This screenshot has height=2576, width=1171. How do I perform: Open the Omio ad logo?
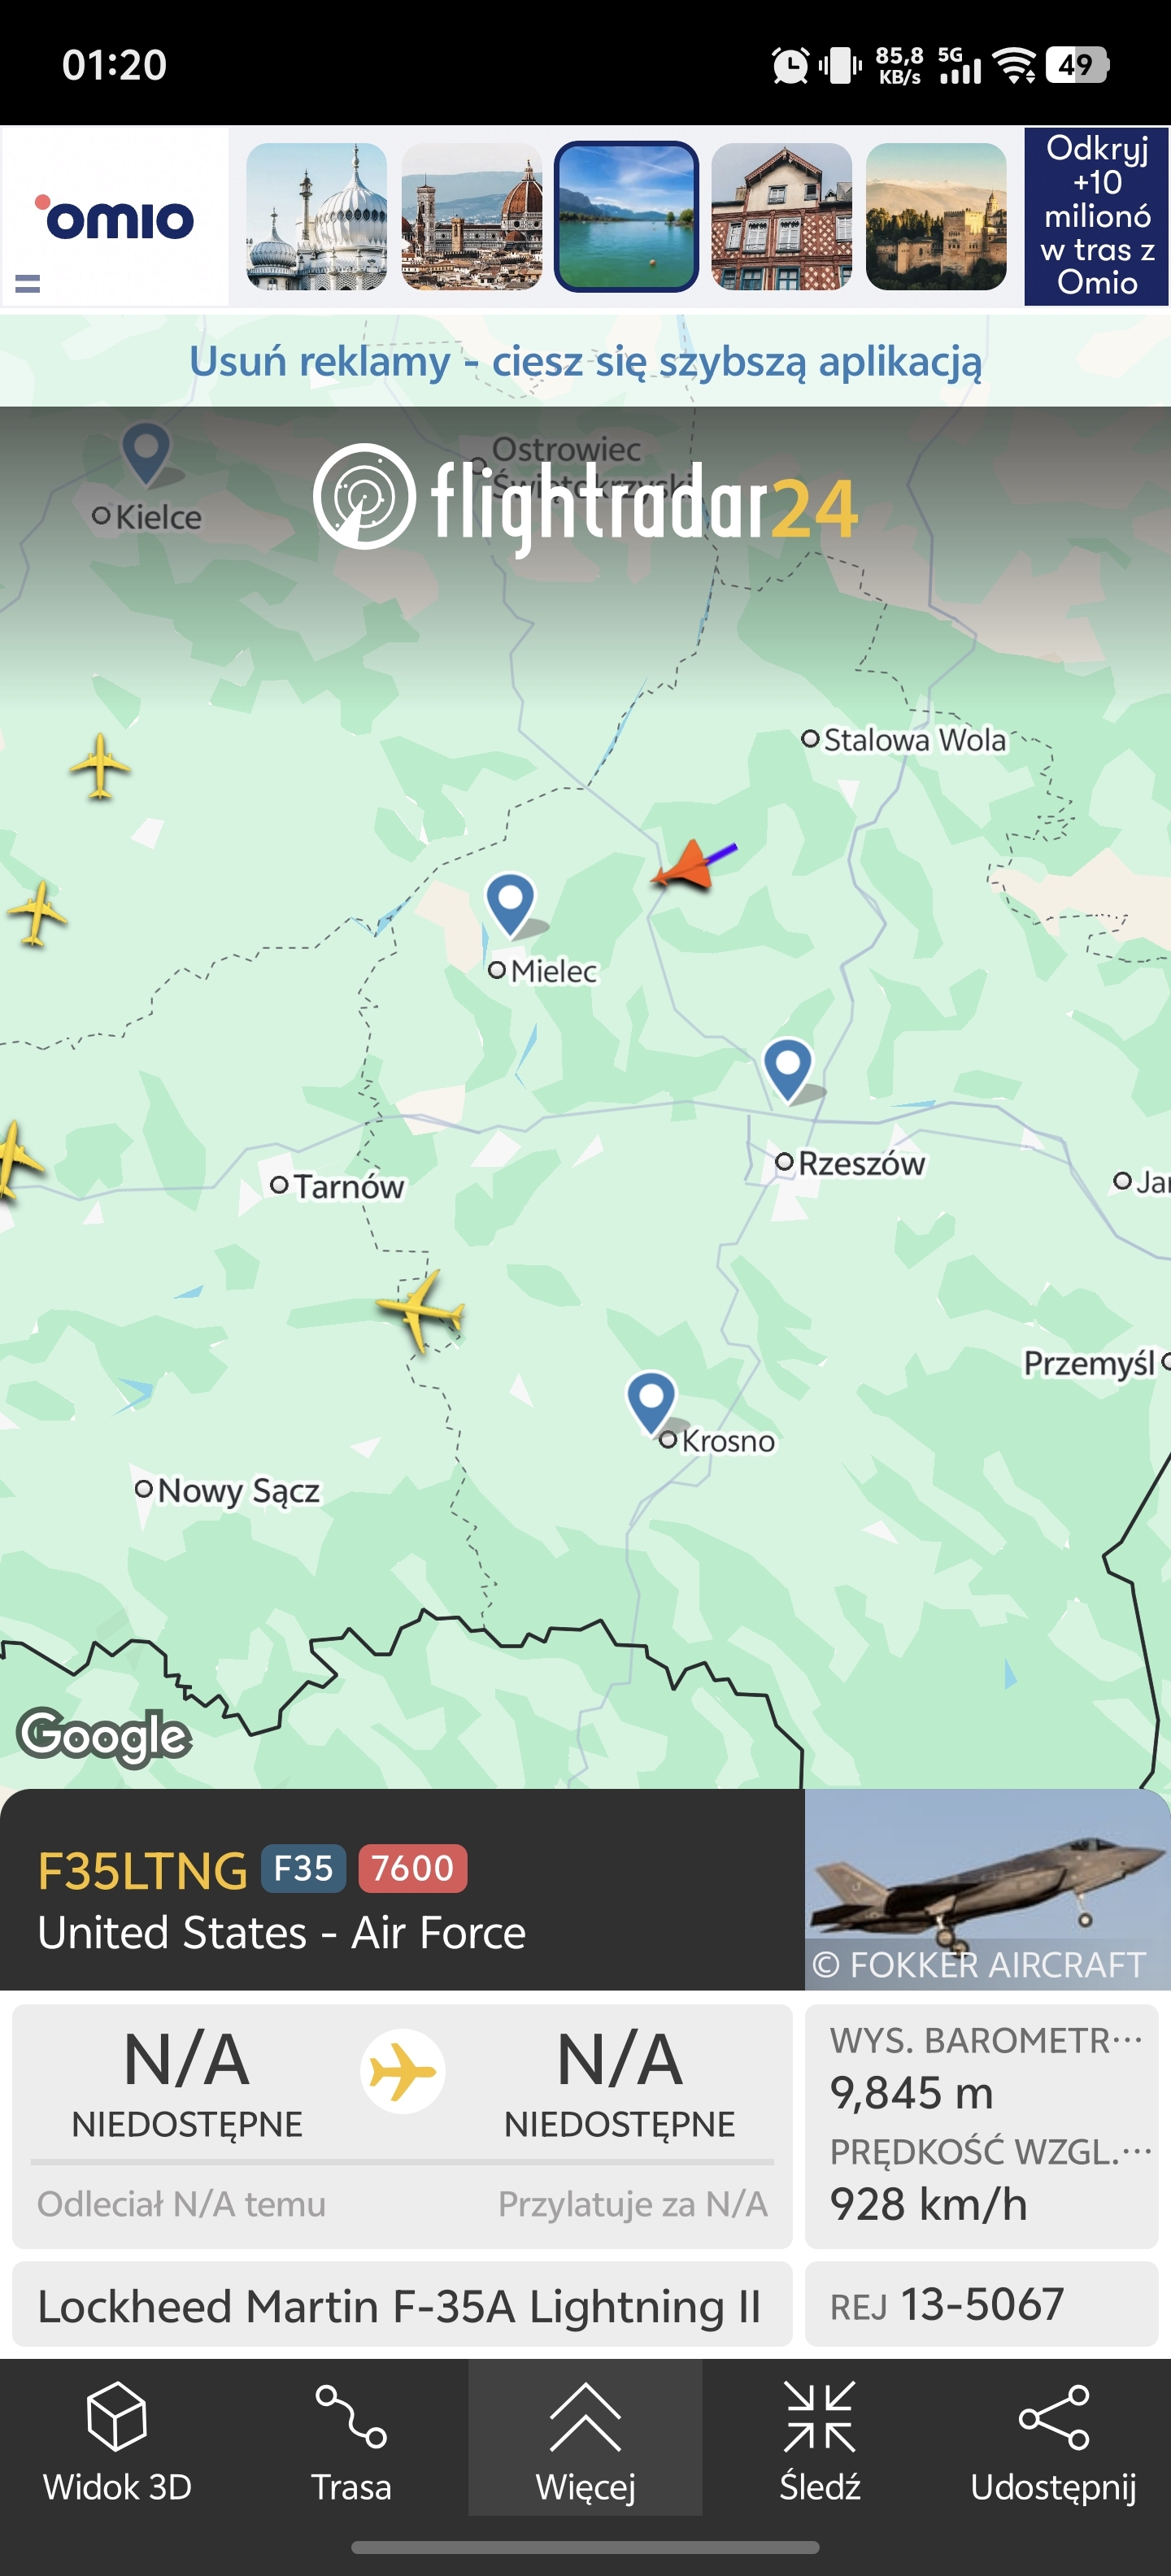[x=115, y=216]
